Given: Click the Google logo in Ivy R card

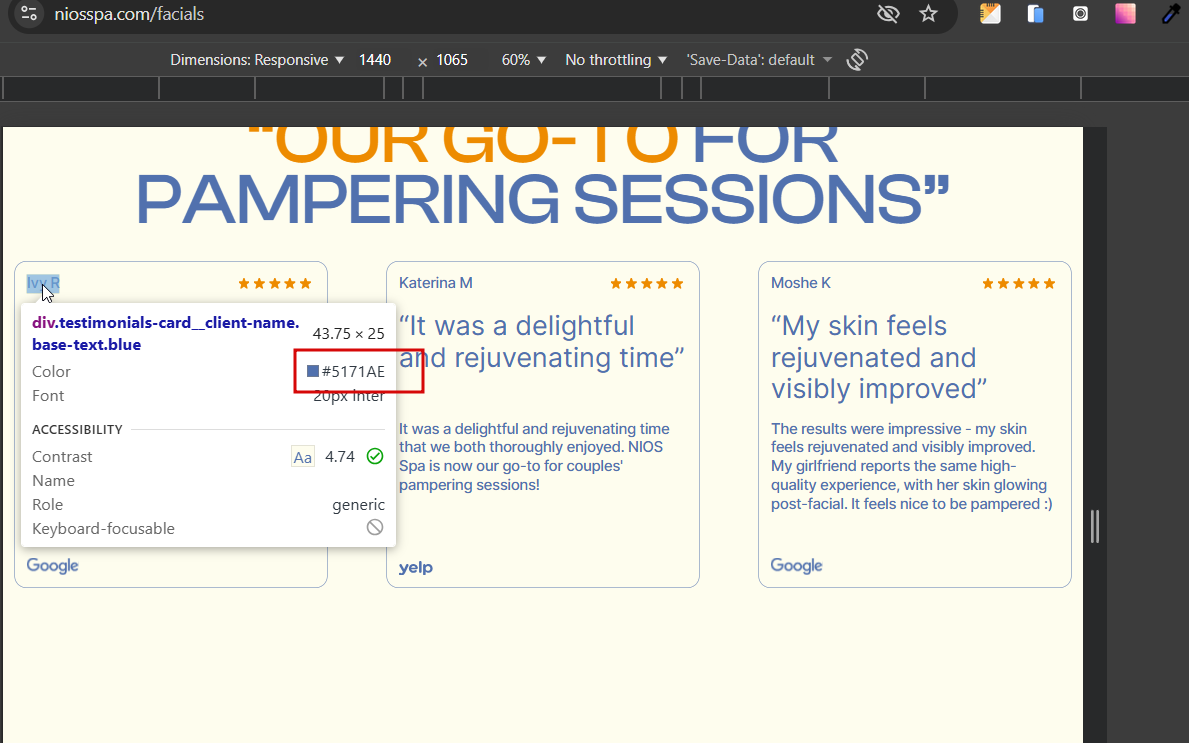Looking at the screenshot, I should point(52,566).
